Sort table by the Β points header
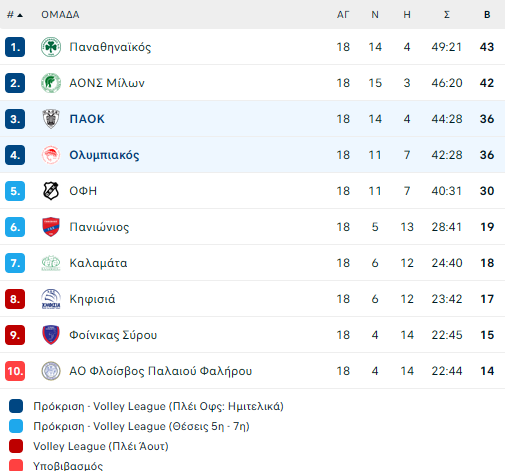 [487, 15]
